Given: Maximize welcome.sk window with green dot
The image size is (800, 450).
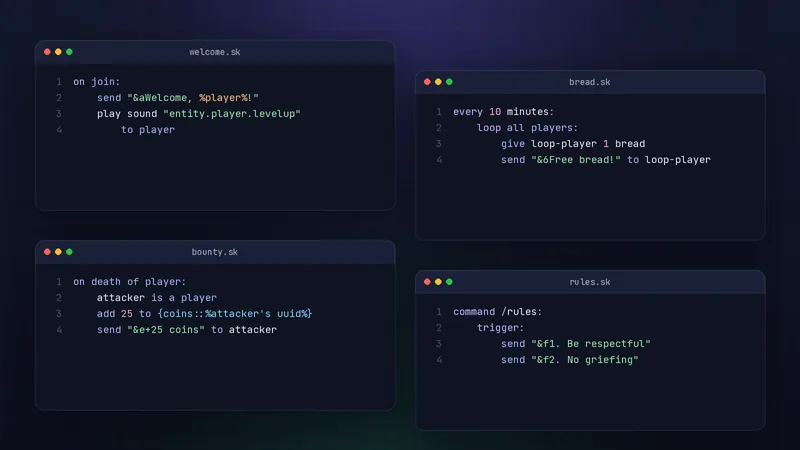Looking at the screenshot, I should 69,52.
